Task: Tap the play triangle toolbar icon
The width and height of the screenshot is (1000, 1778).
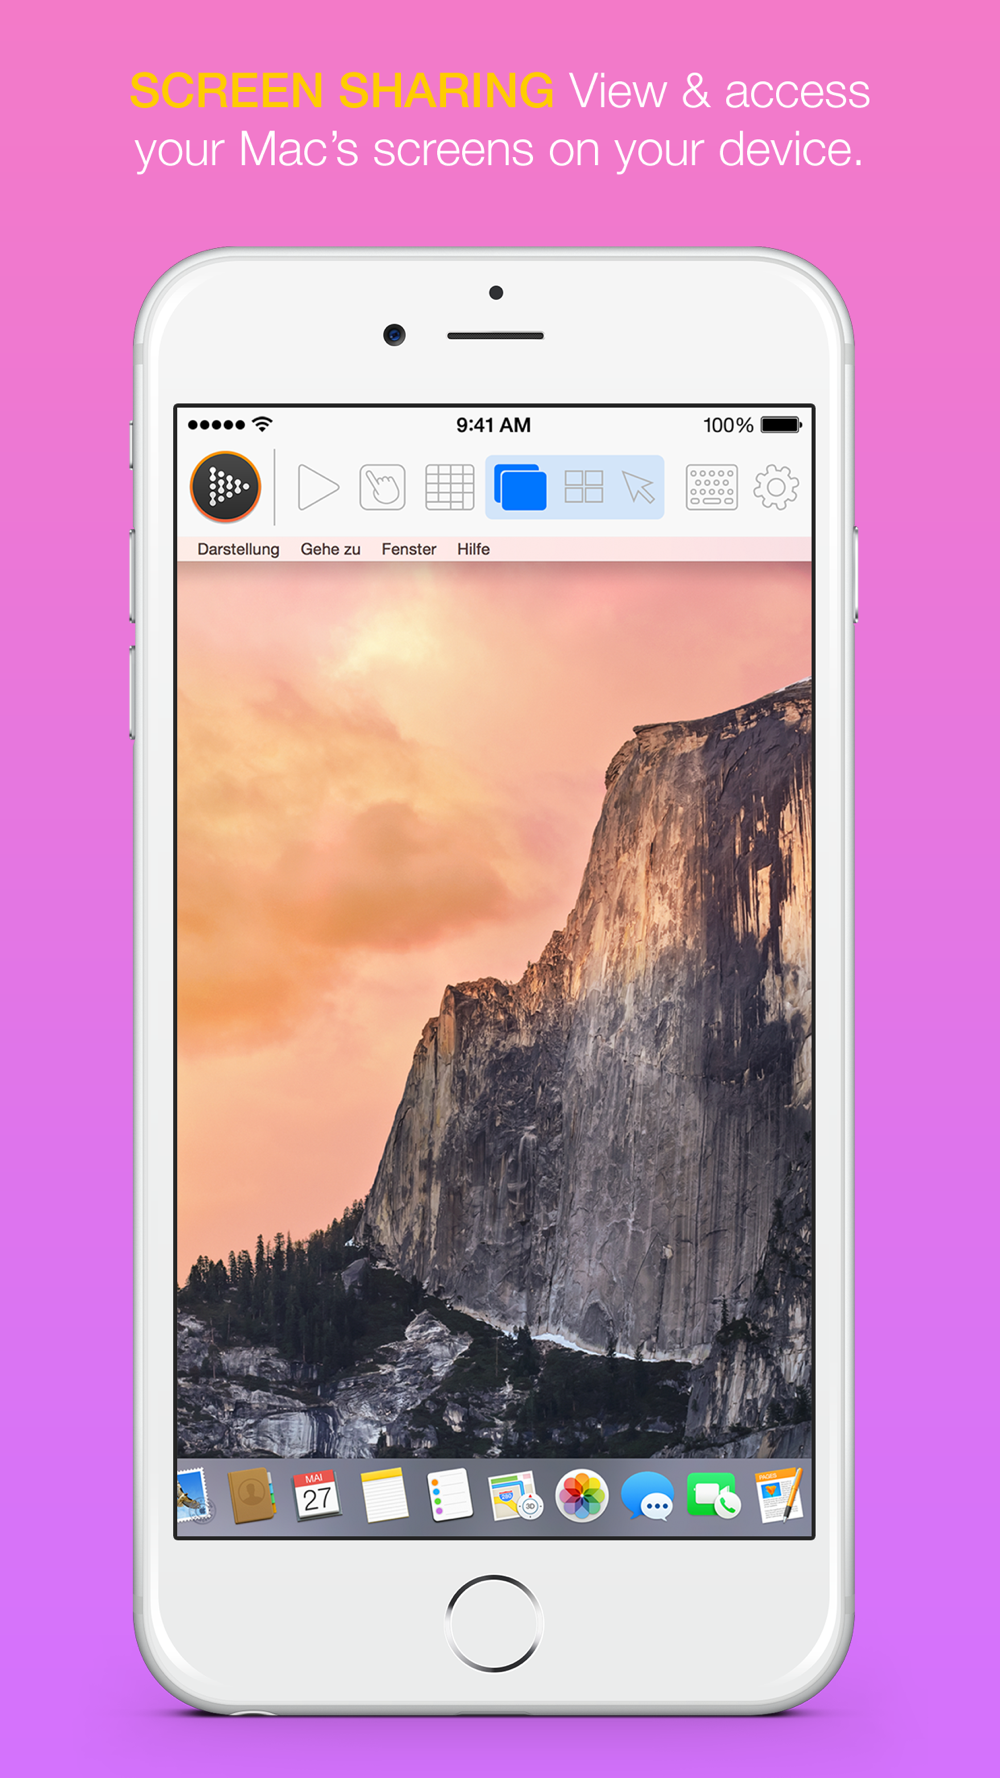Action: tap(318, 488)
